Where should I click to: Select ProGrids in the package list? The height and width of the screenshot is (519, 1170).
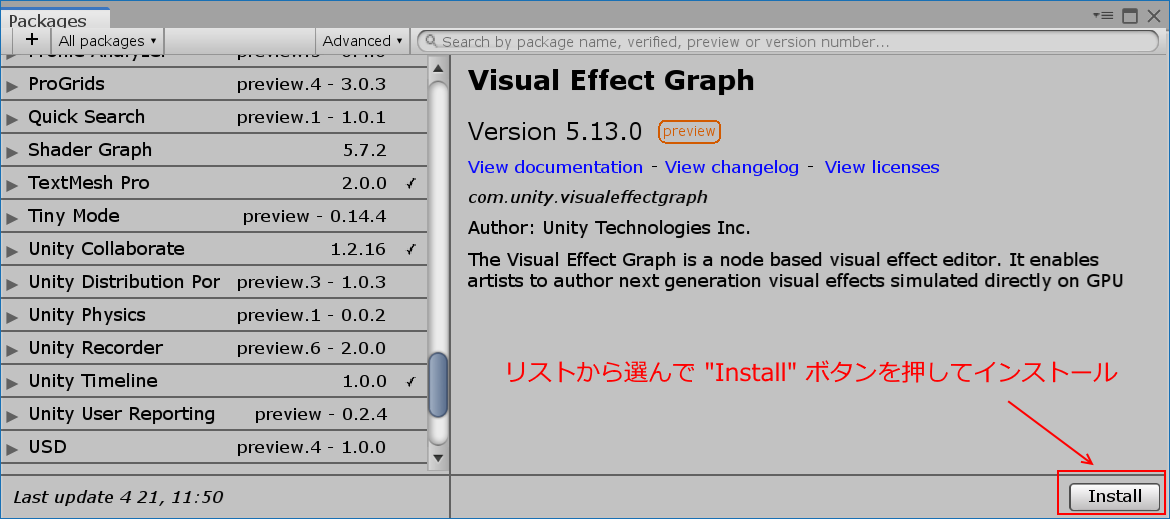(214, 84)
